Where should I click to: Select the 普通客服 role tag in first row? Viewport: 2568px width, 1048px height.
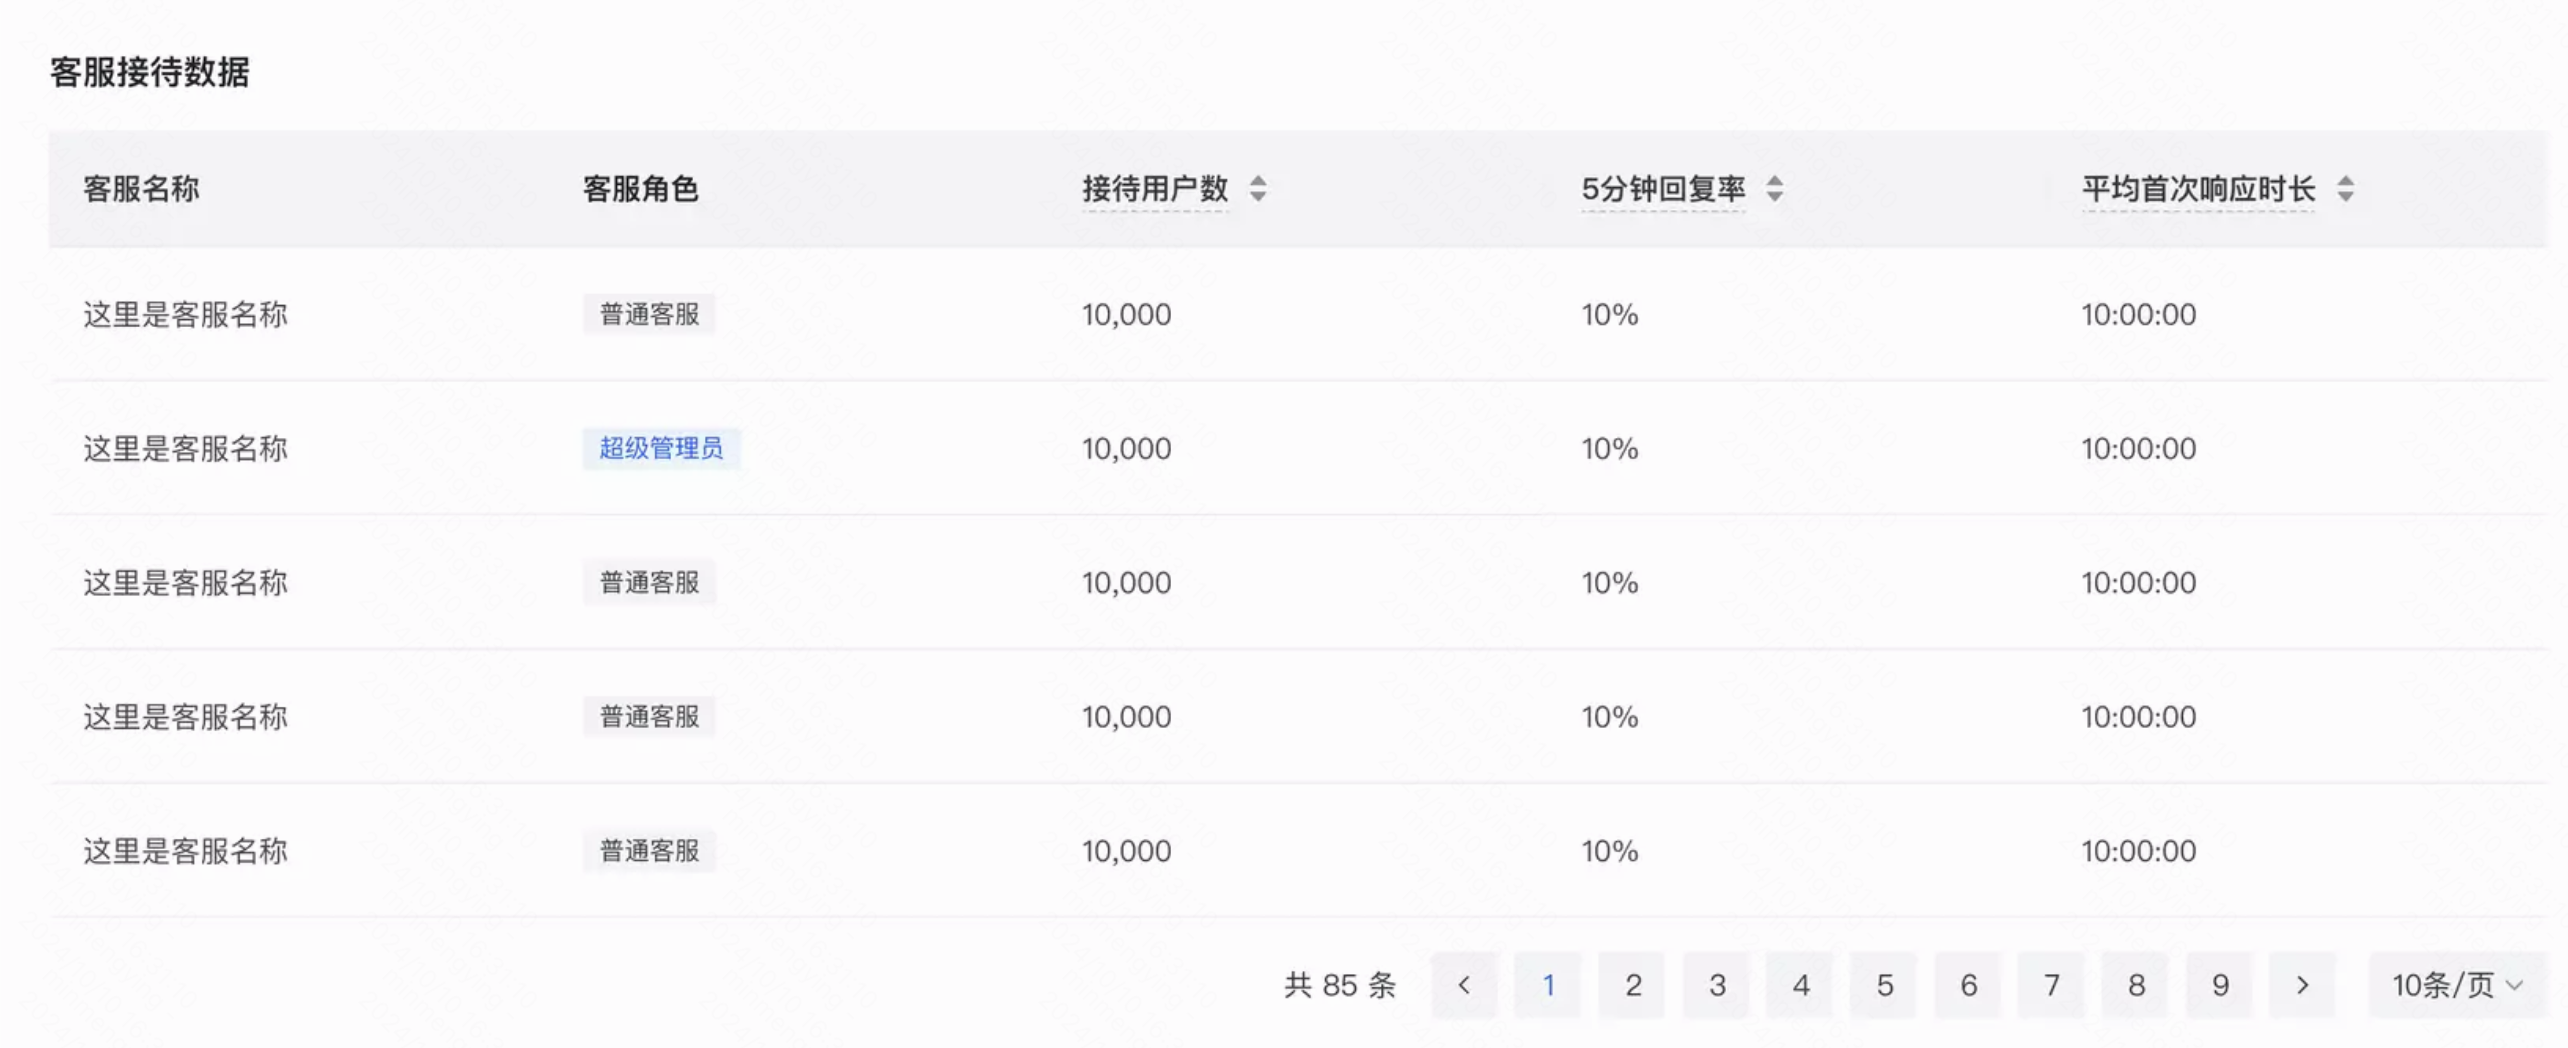coord(649,313)
